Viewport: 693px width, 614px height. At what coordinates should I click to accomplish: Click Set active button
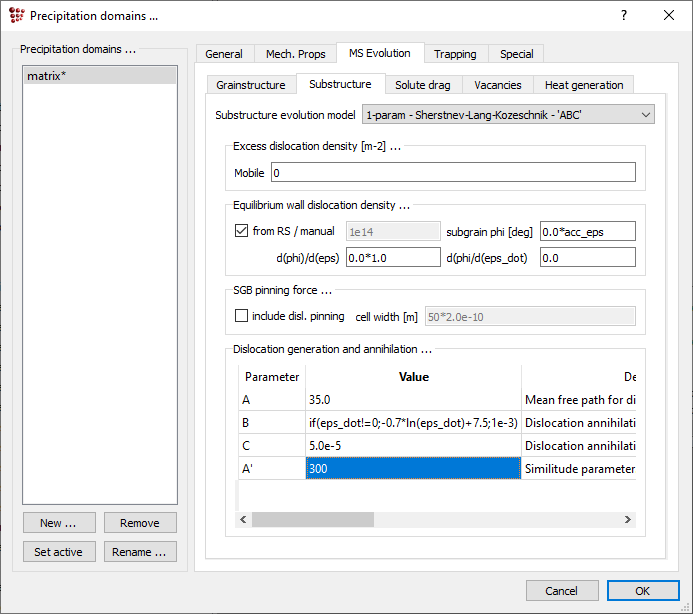point(58,552)
